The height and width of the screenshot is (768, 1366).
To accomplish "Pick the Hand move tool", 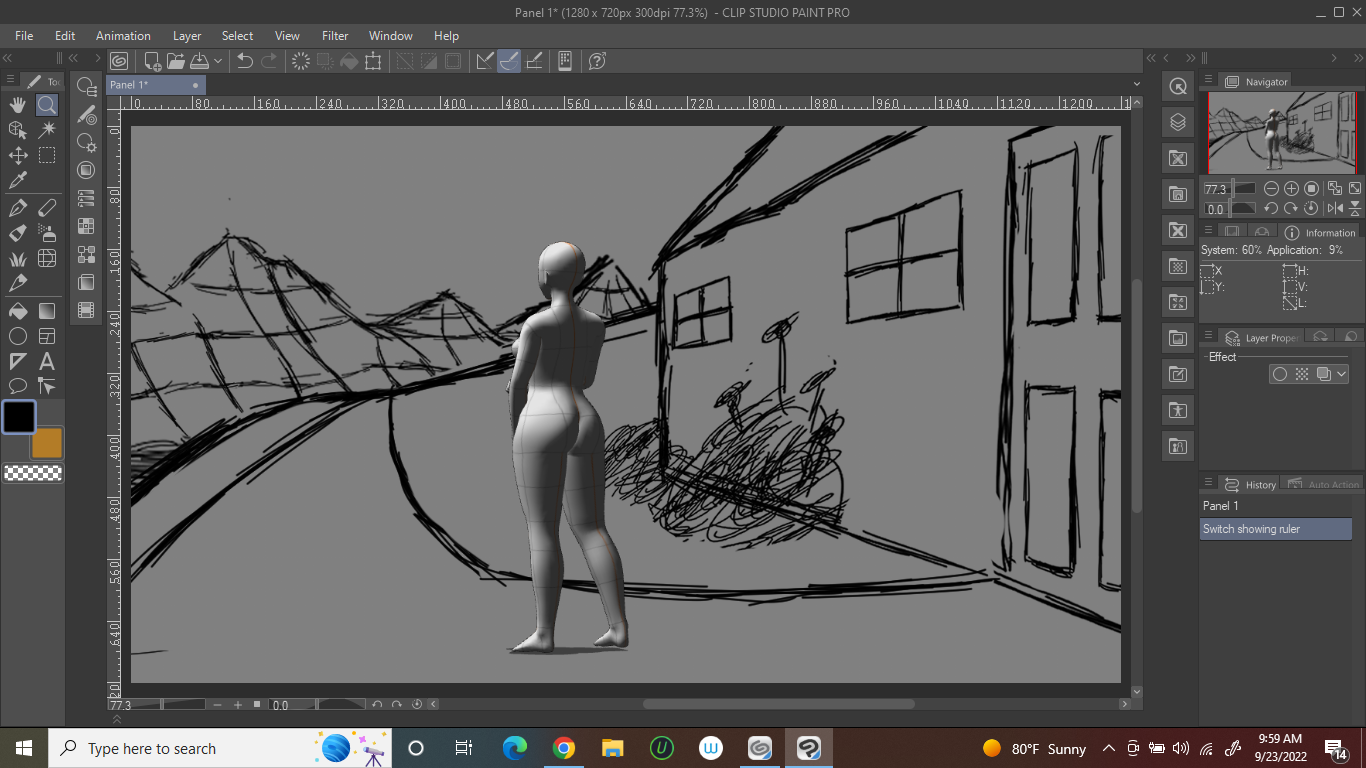I will (x=18, y=105).
